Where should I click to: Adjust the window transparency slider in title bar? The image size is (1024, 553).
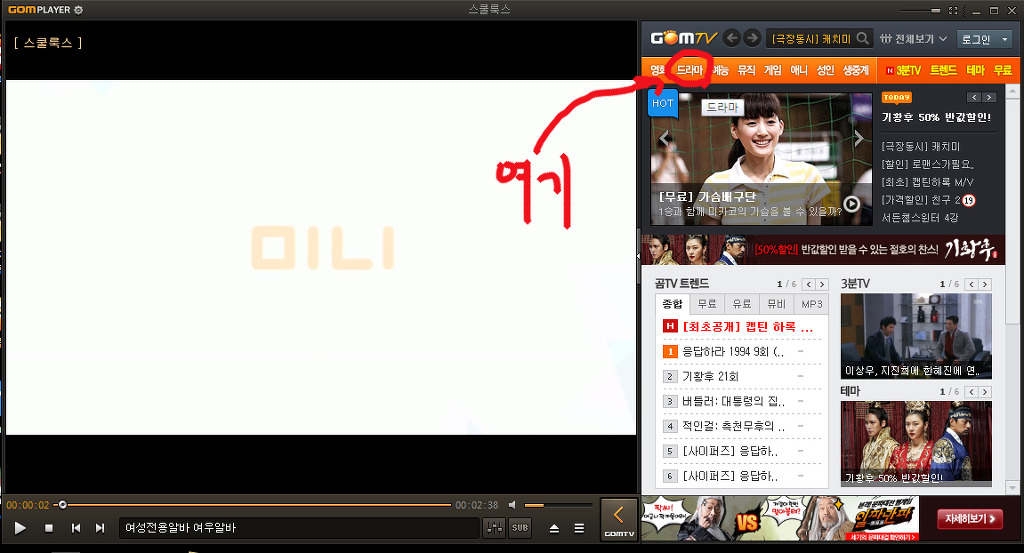click(920, 10)
